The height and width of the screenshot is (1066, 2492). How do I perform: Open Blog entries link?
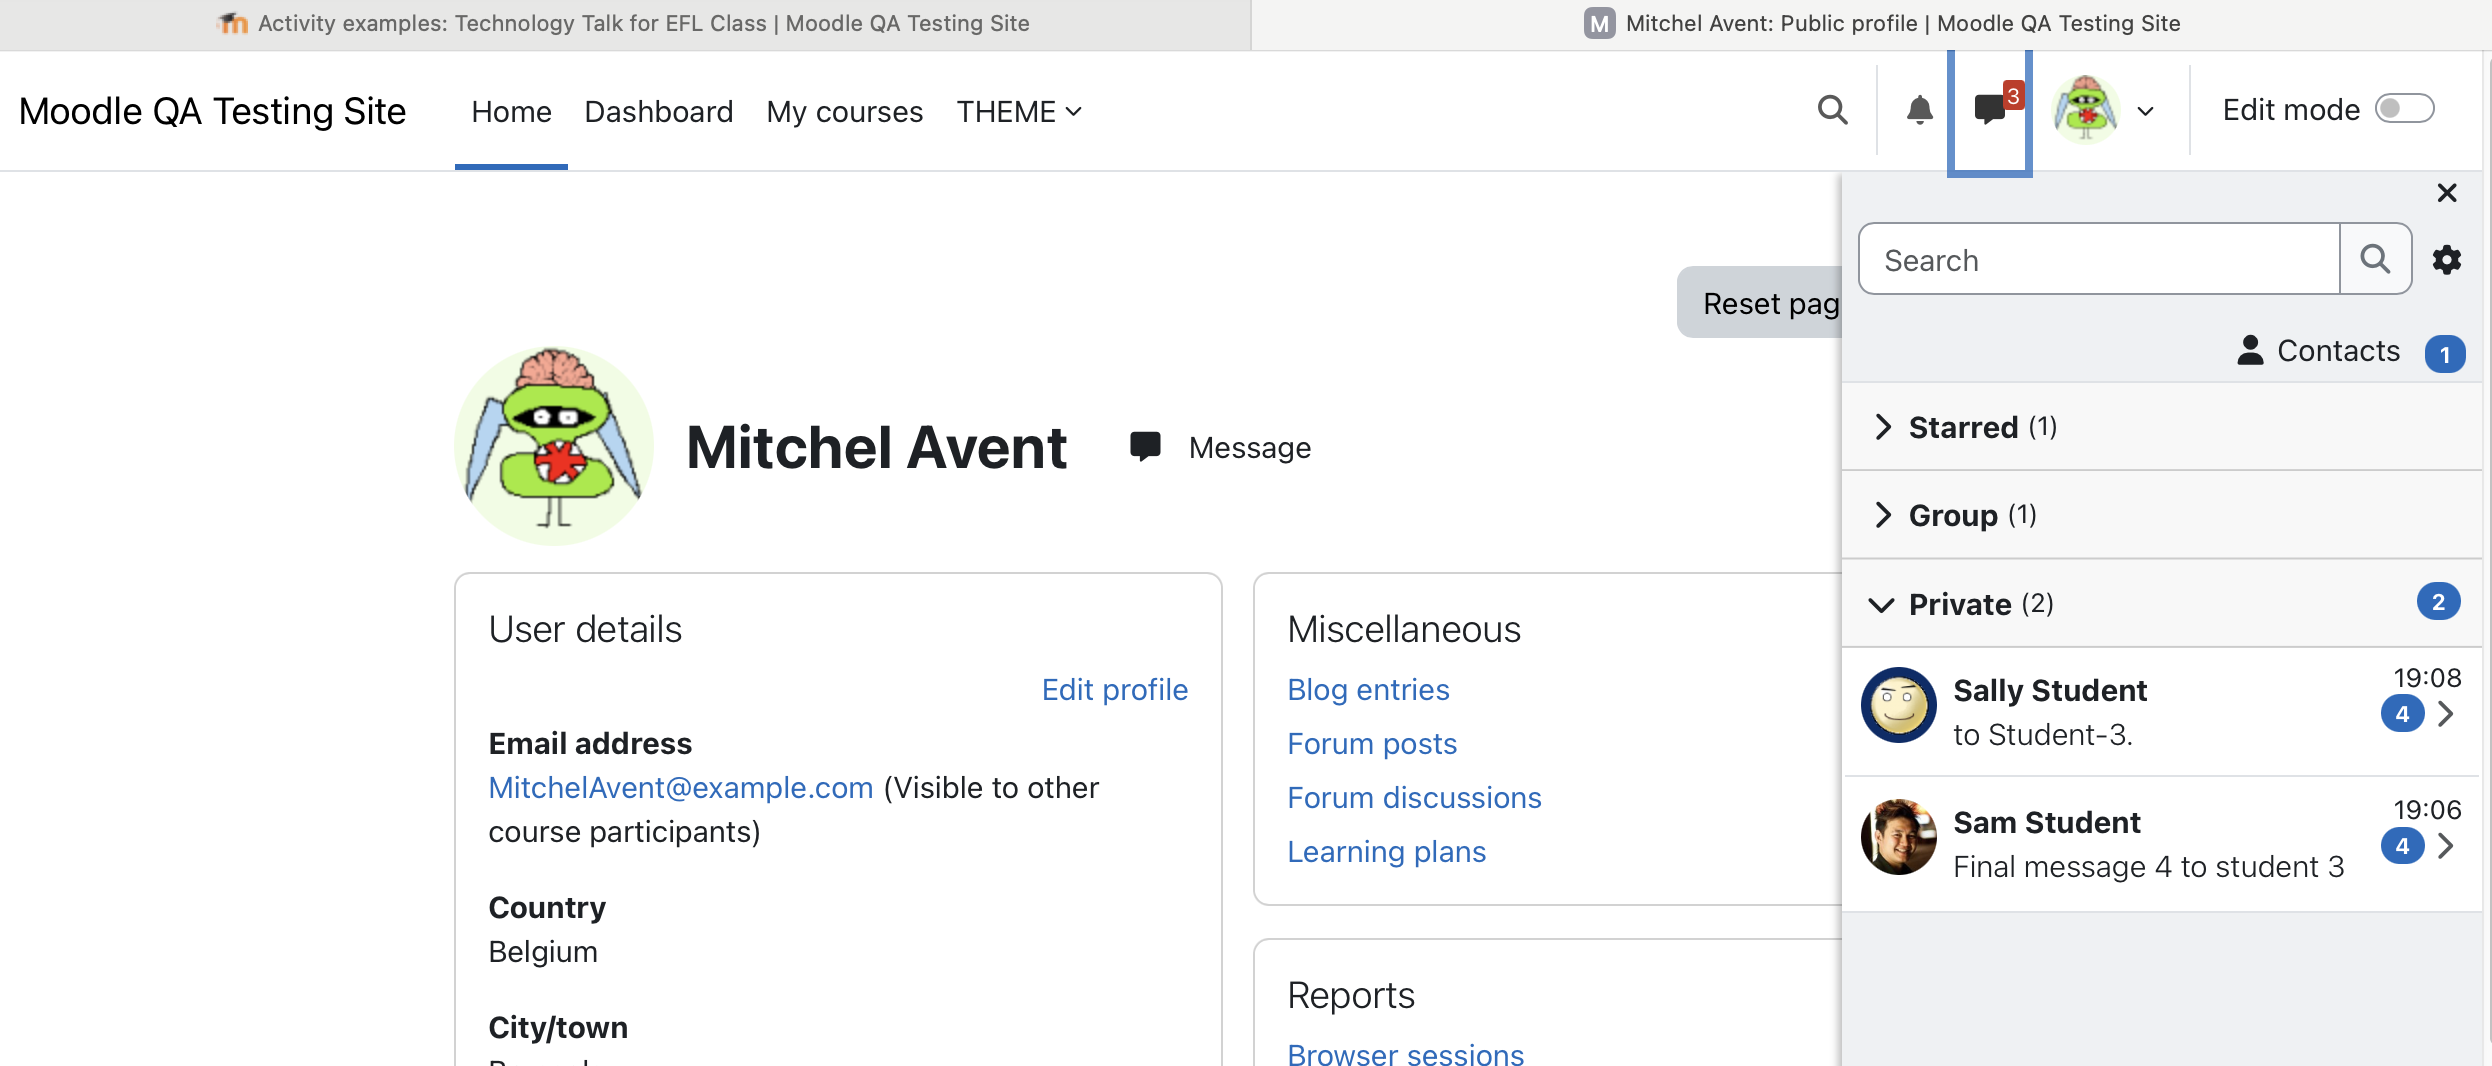(1367, 689)
